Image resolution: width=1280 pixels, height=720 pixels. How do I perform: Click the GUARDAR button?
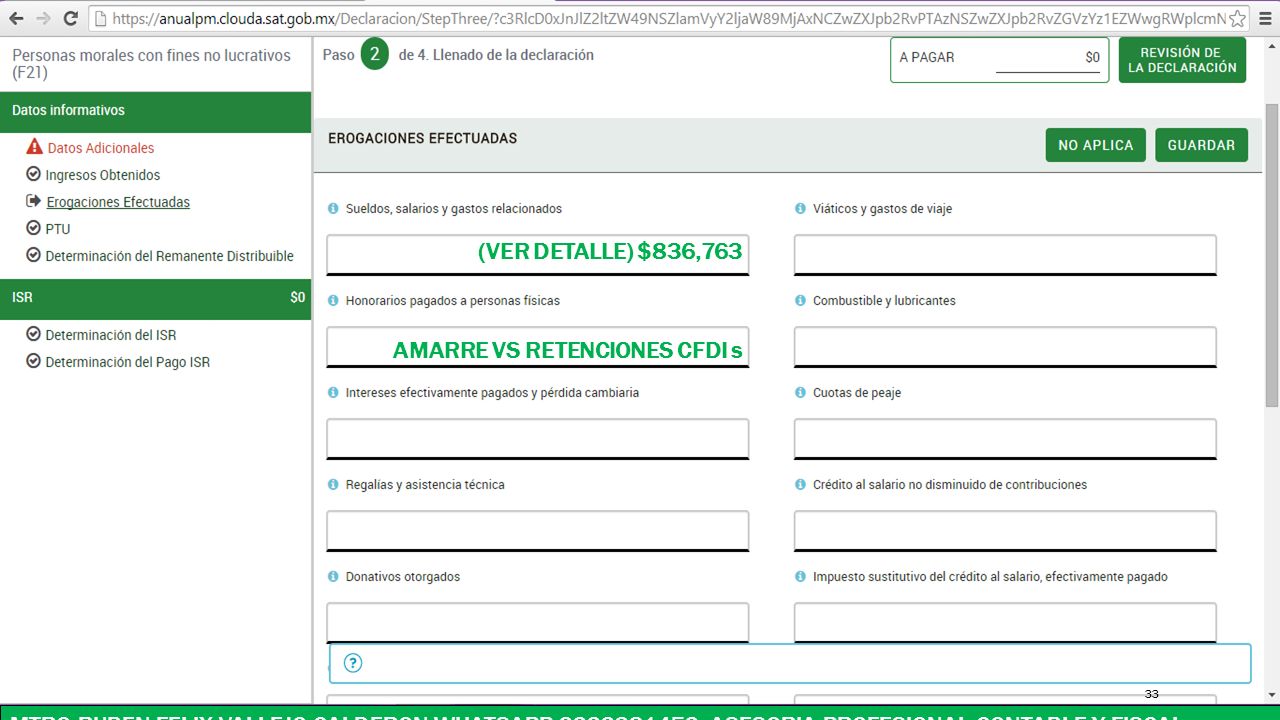click(x=1201, y=145)
